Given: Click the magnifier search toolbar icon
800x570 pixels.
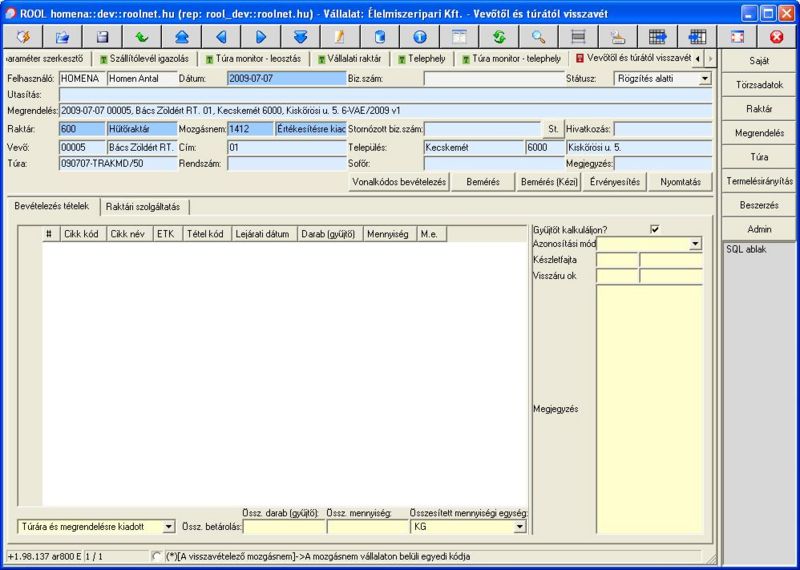Looking at the screenshot, I should click(538, 37).
